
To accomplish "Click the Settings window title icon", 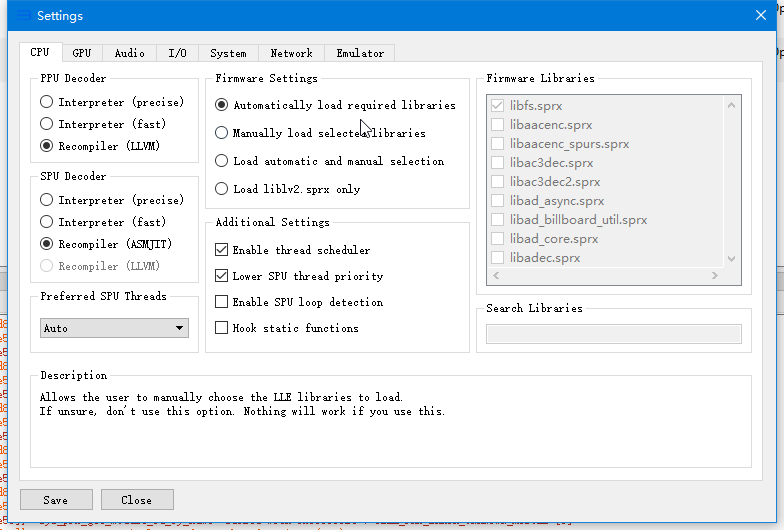I will pyautogui.click(x=24, y=16).
